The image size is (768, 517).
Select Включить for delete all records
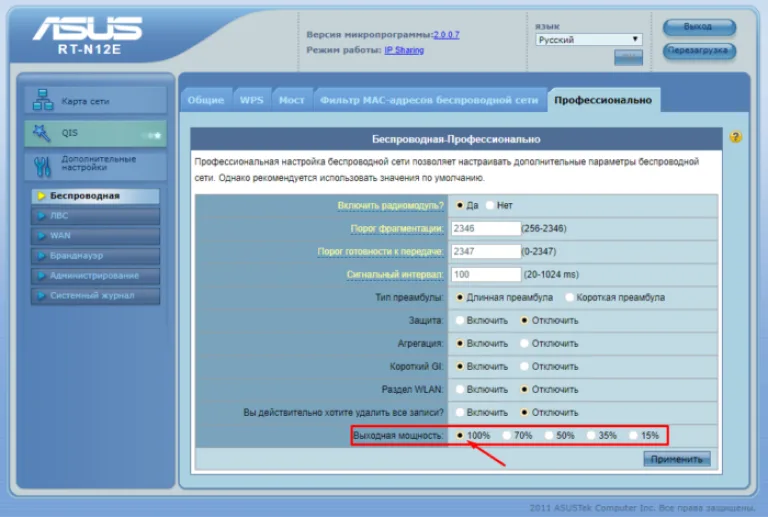459,413
